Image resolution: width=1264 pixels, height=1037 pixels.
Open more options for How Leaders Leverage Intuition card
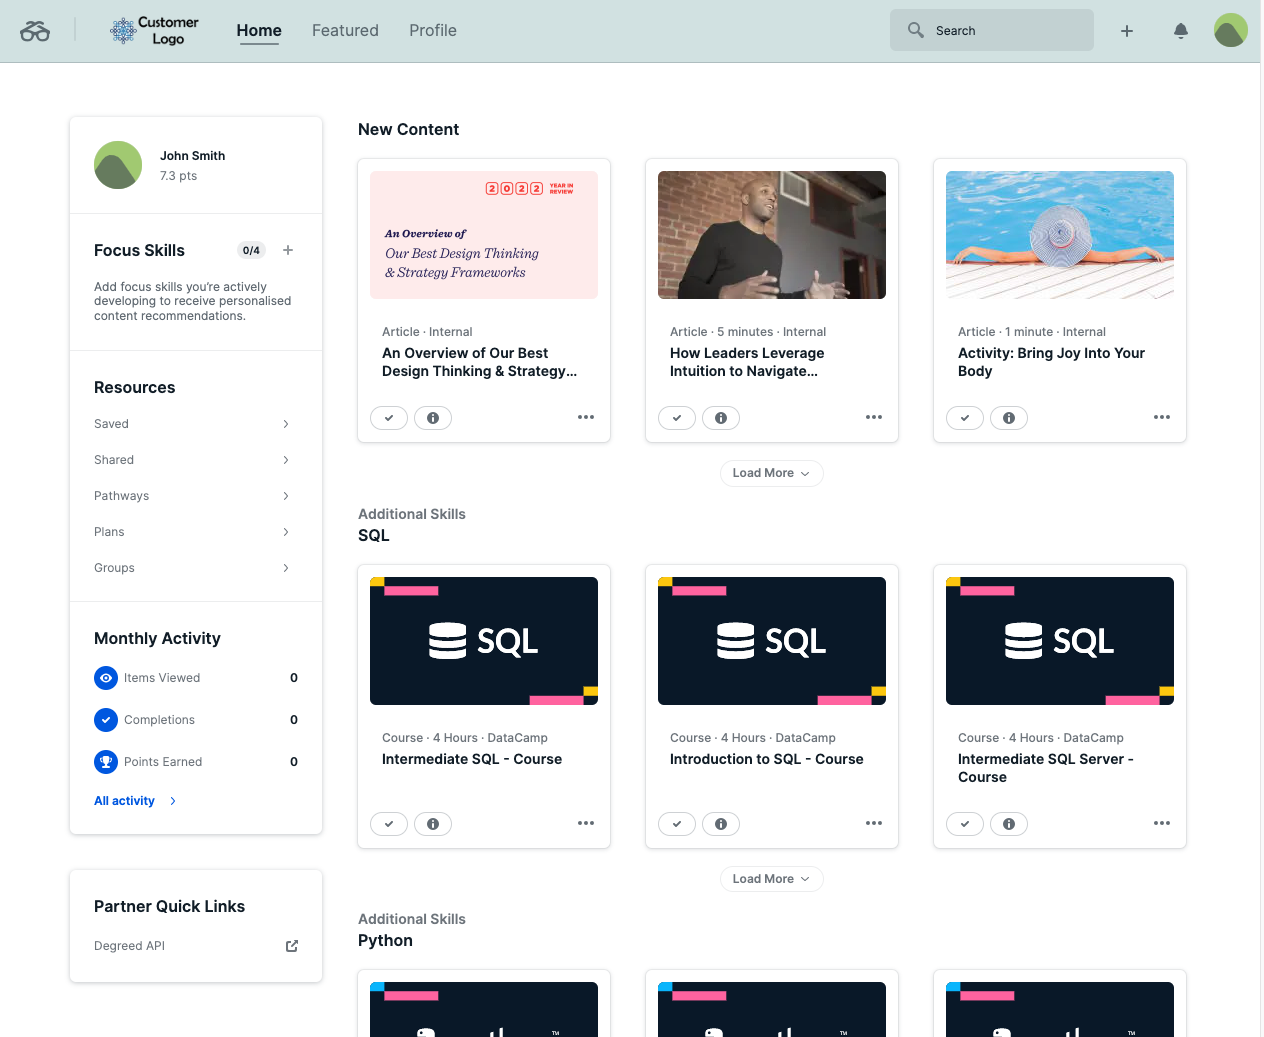[874, 417]
